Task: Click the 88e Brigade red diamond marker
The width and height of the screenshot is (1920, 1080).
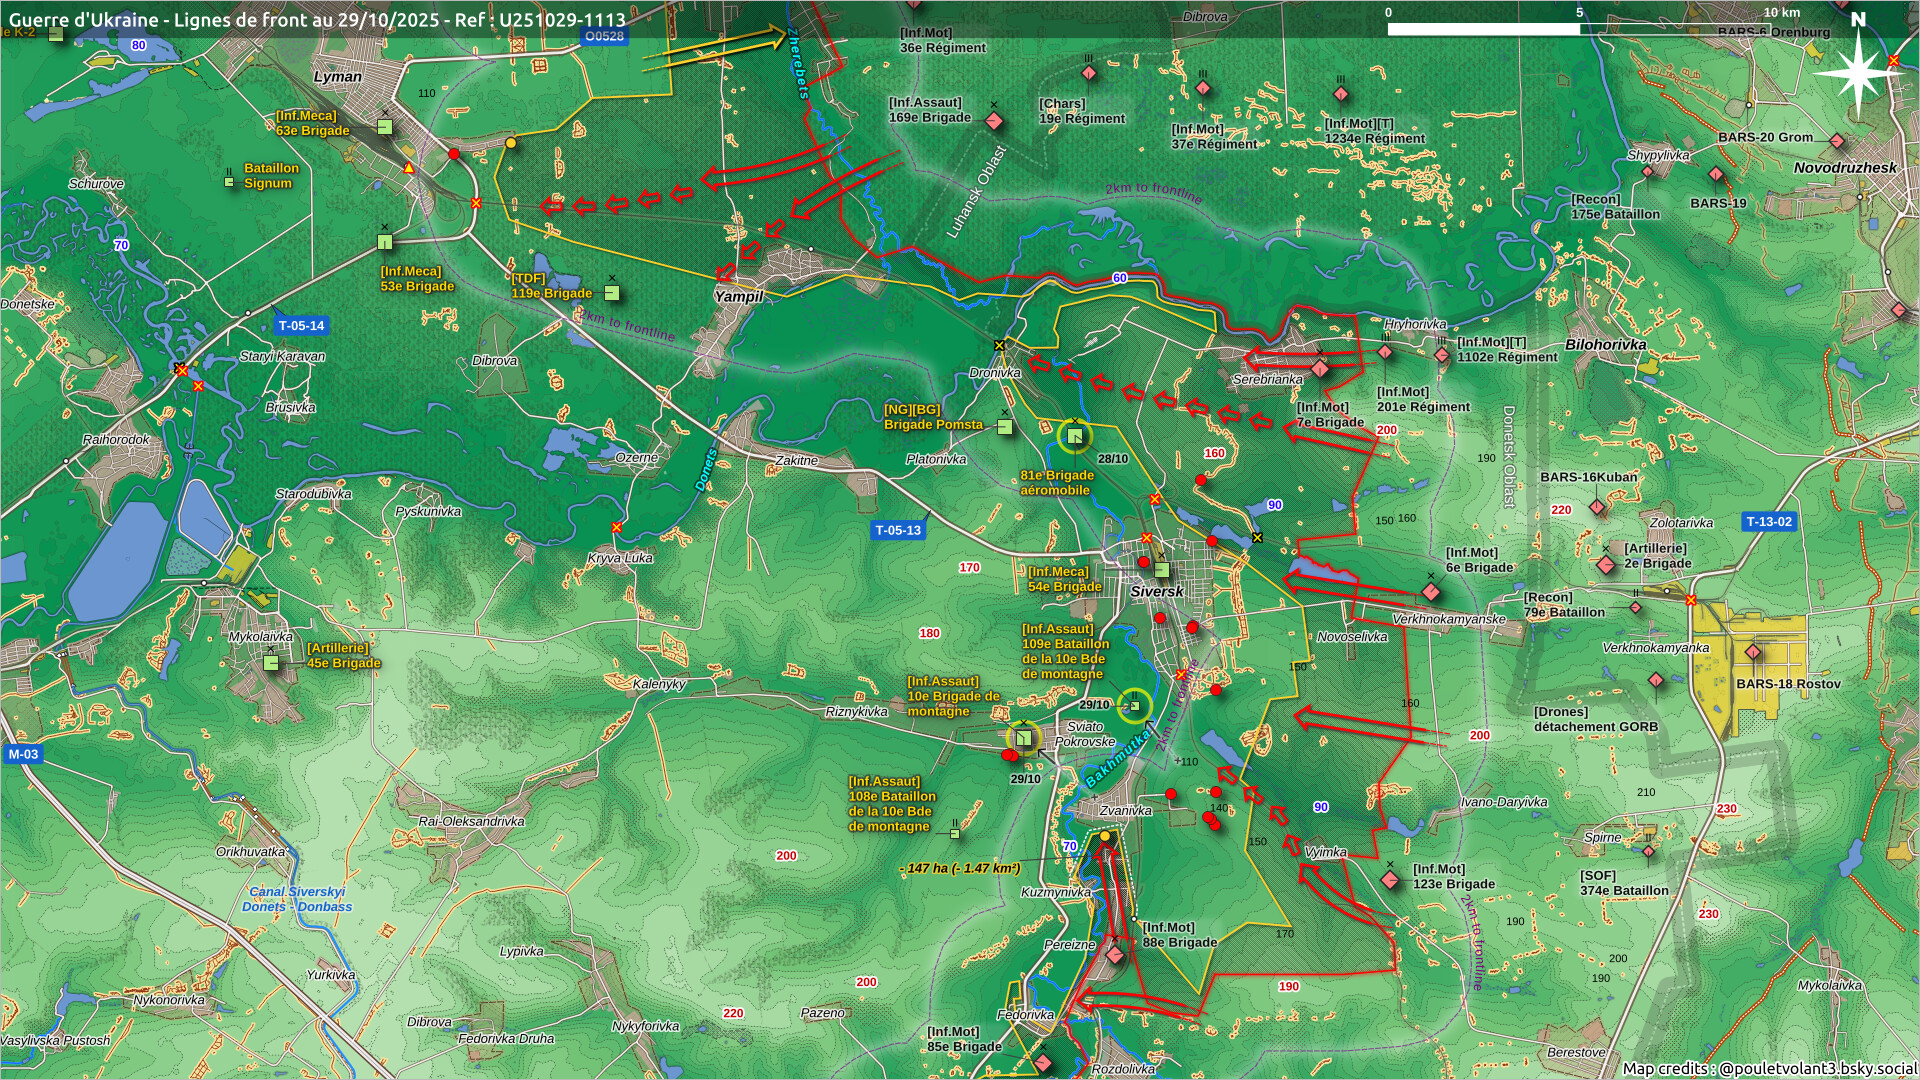Action: click(1116, 955)
